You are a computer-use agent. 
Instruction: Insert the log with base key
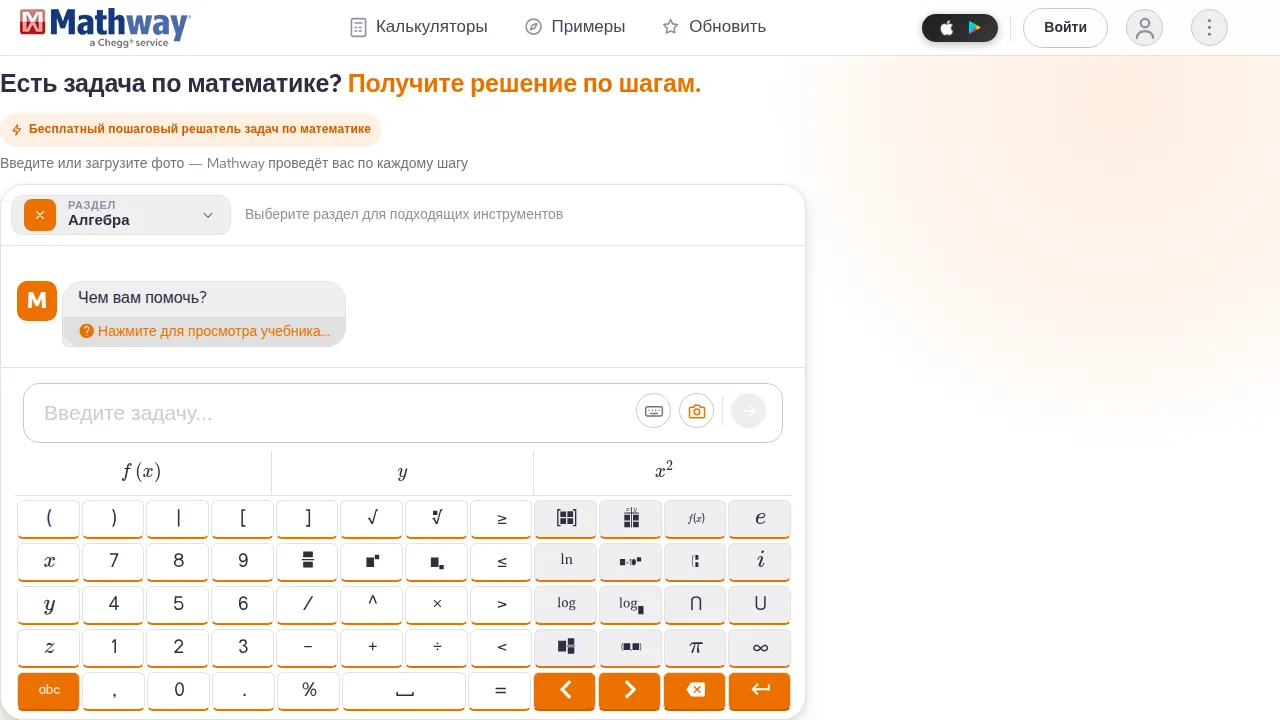631,605
